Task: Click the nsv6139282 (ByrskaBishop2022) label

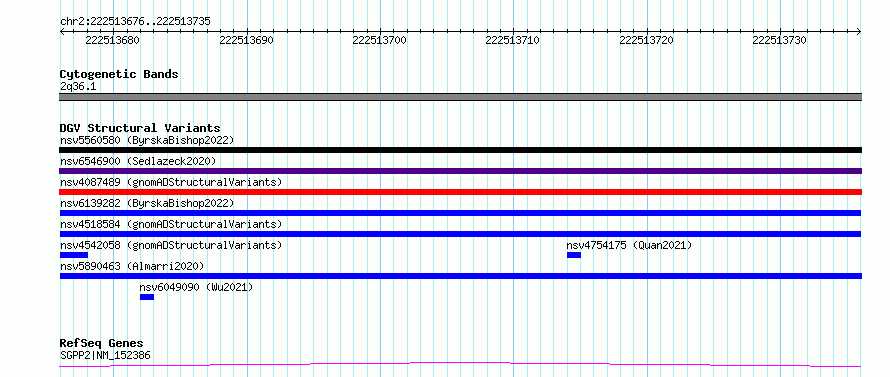Action: (147, 203)
